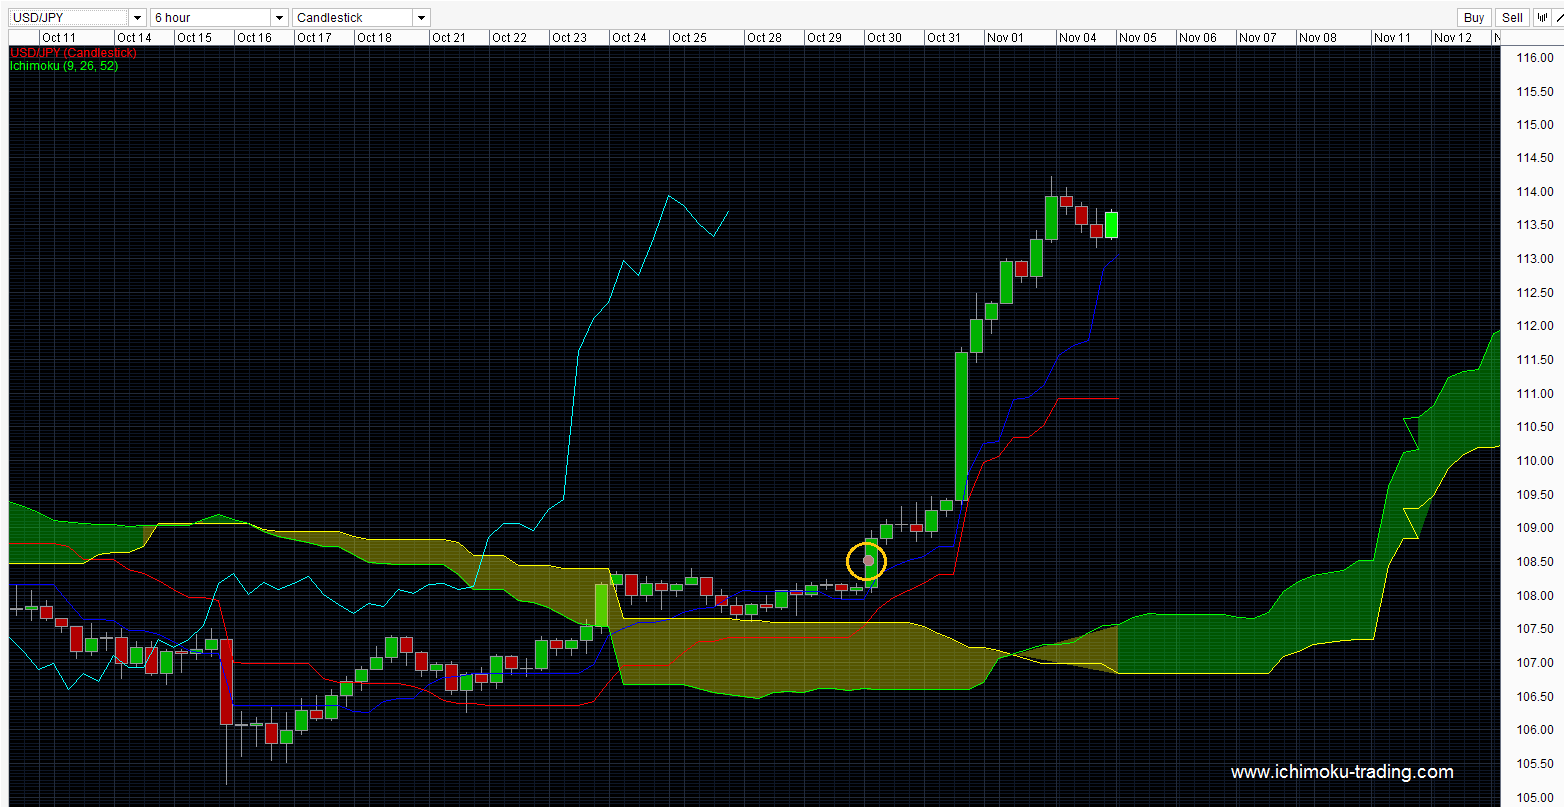
Task: Select the Ichimoku (9, 26, 52) legend label
Action: 64,66
